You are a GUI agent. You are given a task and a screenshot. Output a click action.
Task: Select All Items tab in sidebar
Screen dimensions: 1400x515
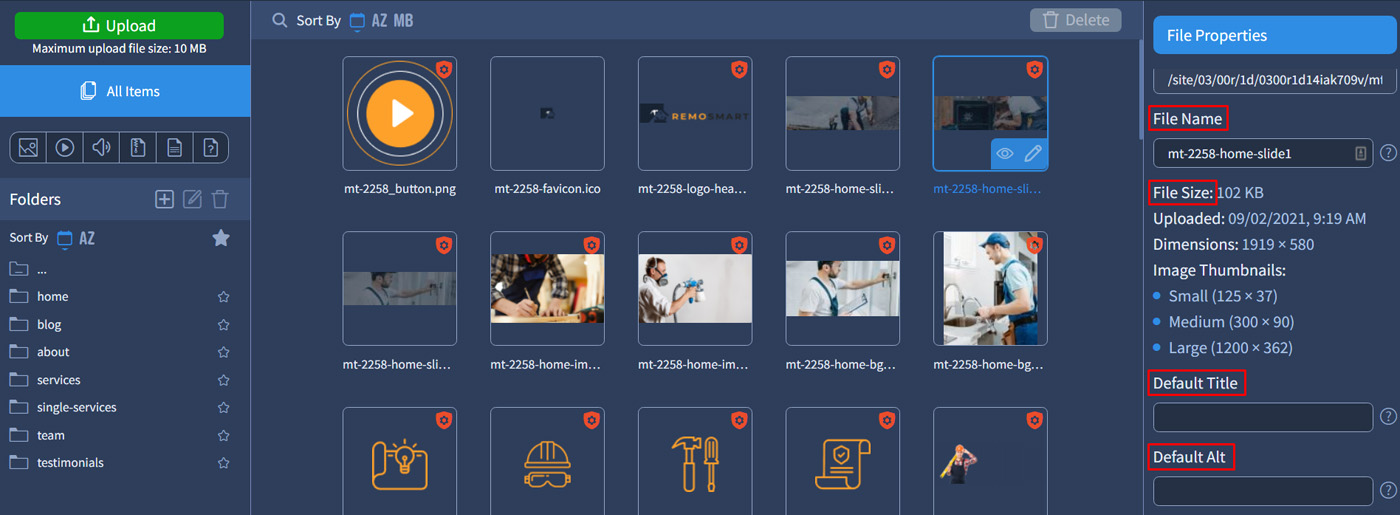click(x=125, y=91)
